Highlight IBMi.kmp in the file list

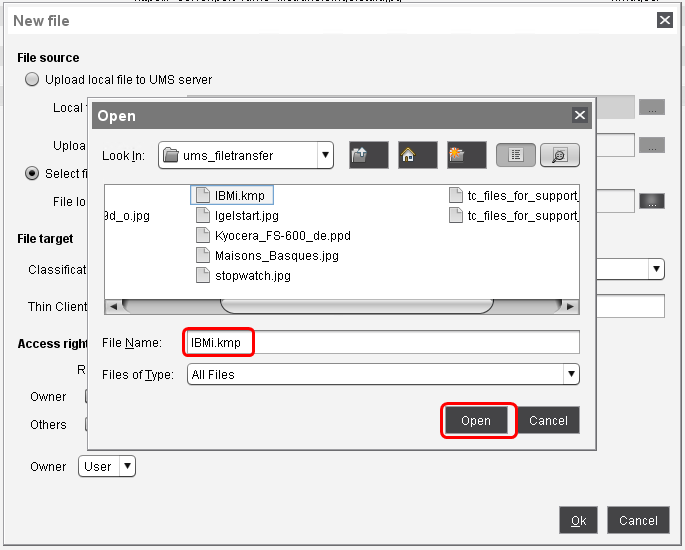point(238,196)
